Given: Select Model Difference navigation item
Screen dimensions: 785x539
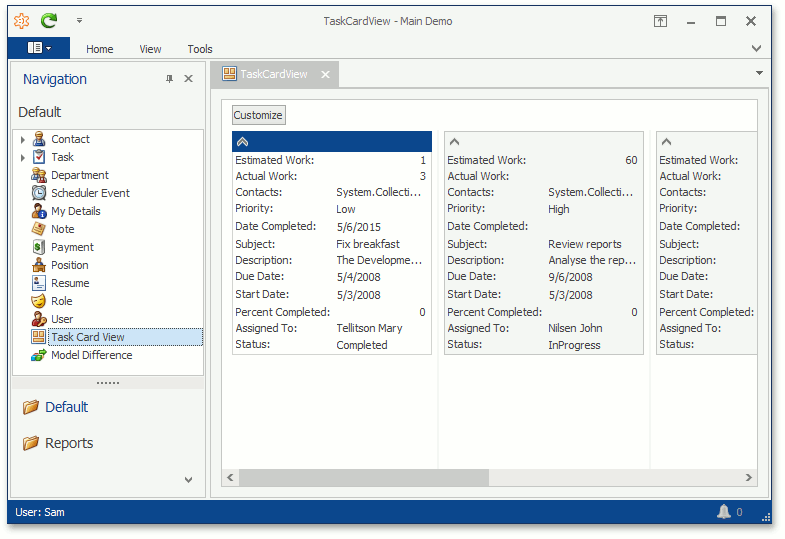Looking at the screenshot, I should pyautogui.click(x=92, y=355).
